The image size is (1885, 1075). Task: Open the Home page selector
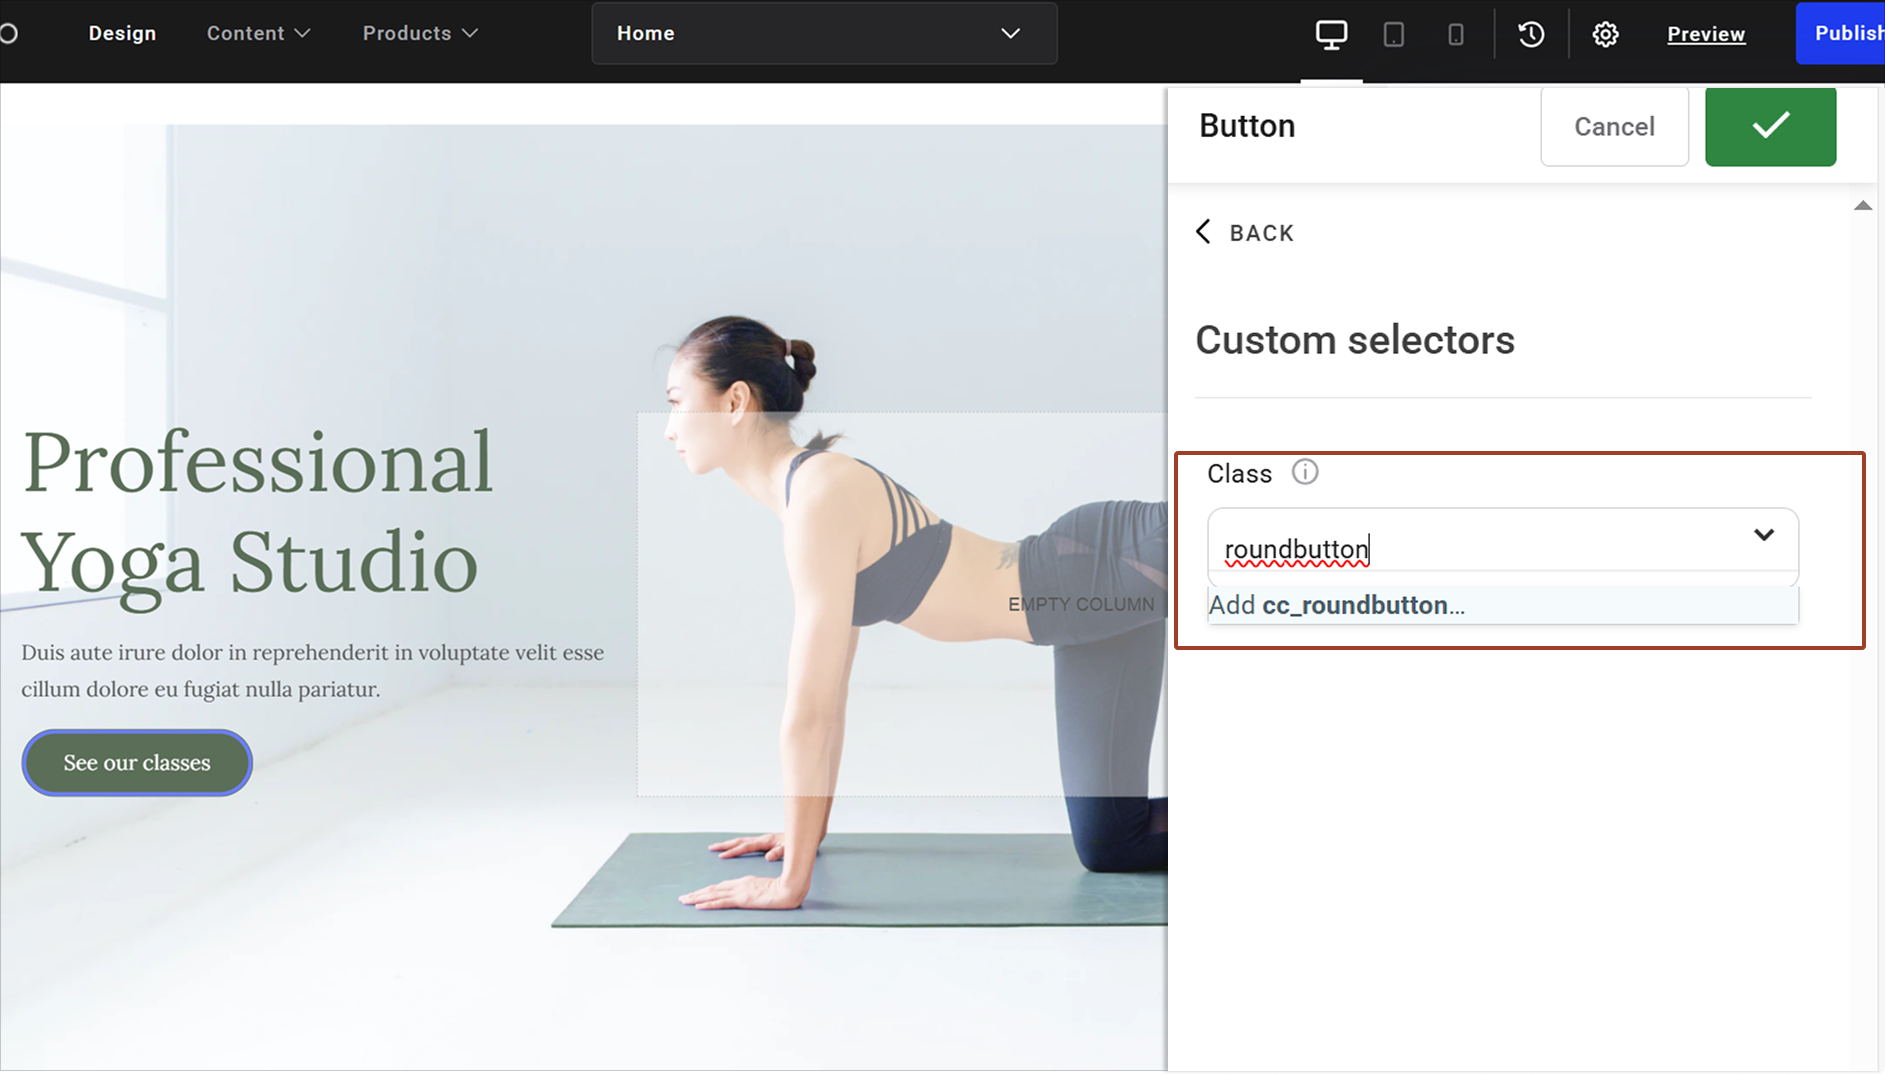[823, 33]
